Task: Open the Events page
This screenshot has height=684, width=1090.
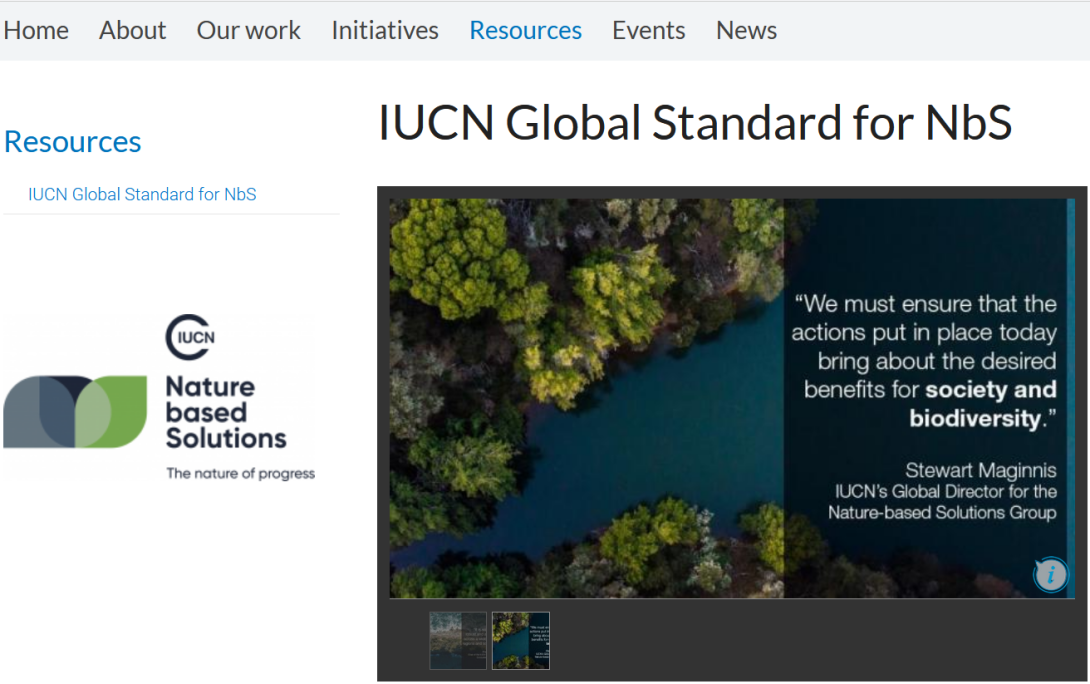Action: pyautogui.click(x=649, y=31)
